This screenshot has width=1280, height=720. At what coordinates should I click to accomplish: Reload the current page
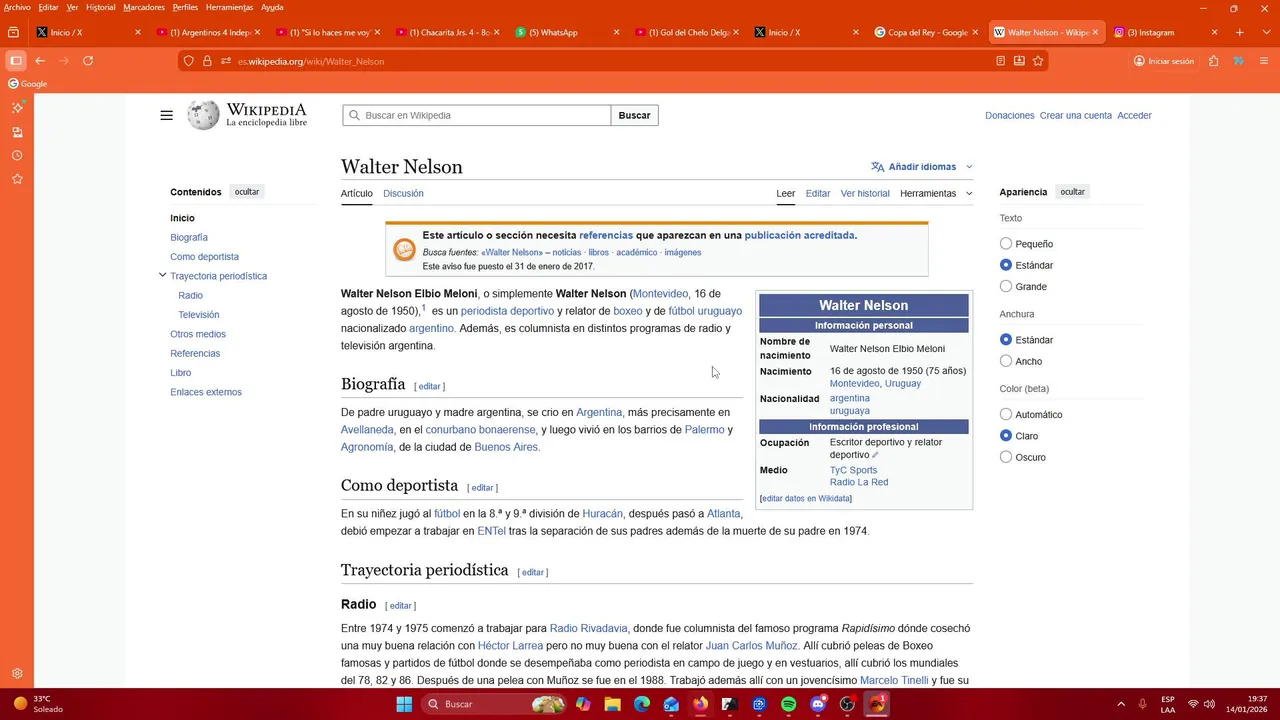coord(88,61)
